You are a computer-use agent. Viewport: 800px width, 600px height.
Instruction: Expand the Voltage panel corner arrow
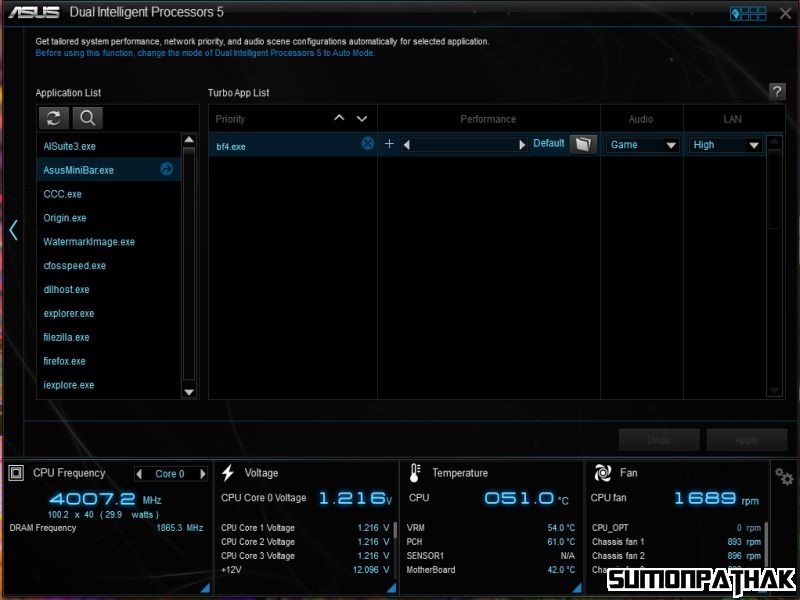pos(391,588)
